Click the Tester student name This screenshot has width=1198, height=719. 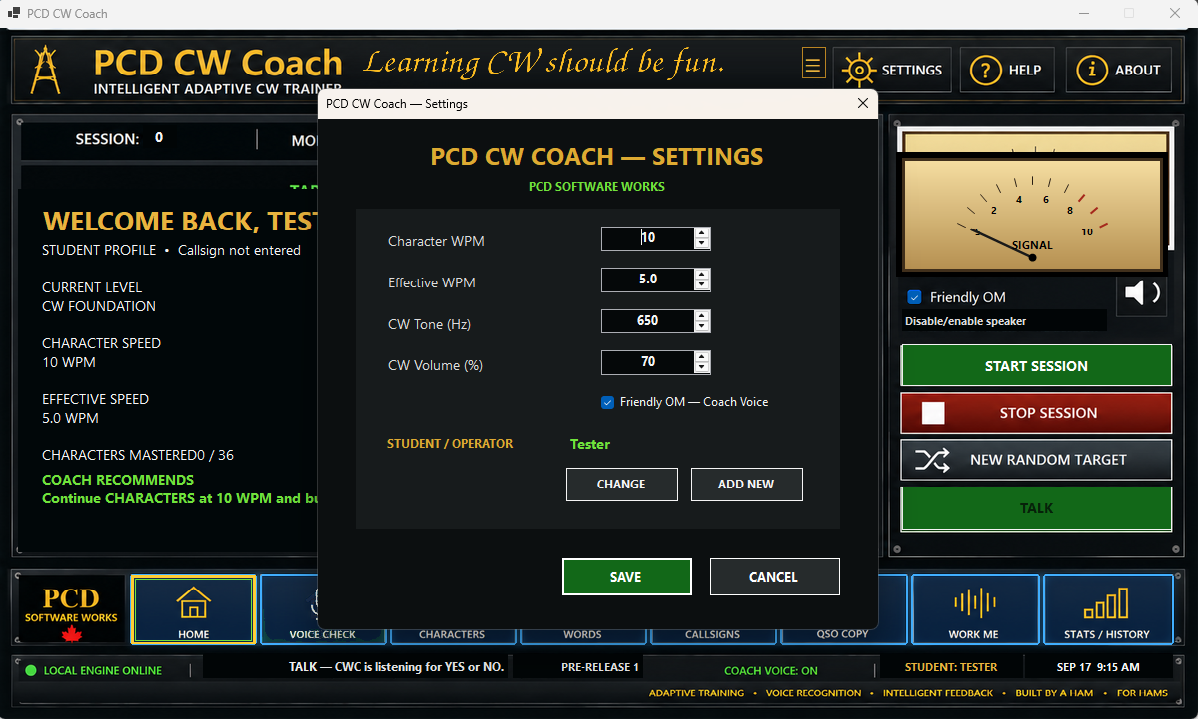point(590,445)
